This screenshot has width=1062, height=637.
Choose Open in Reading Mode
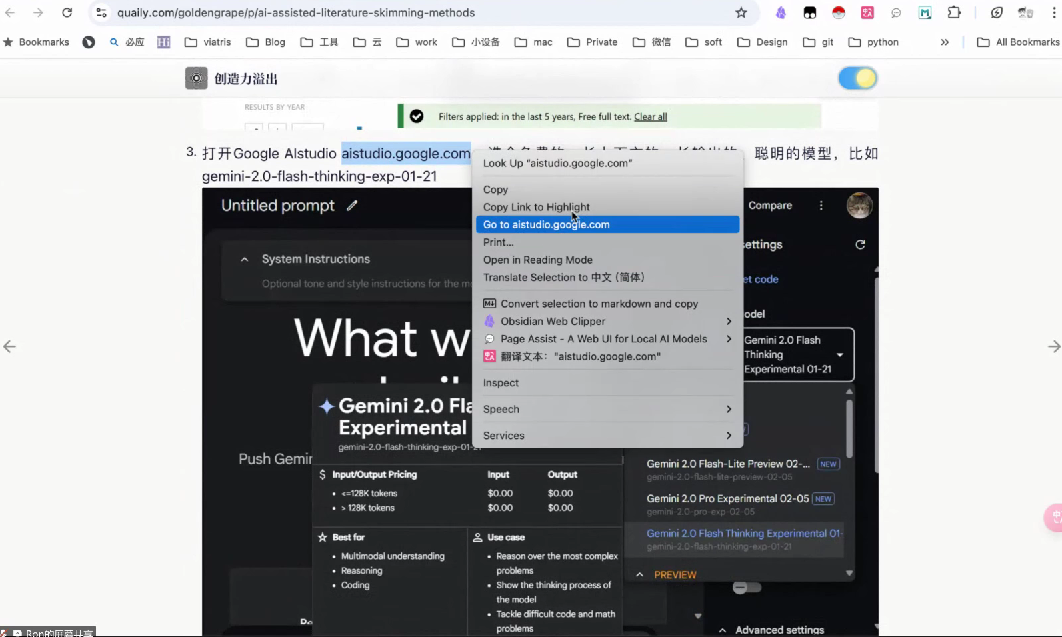click(608, 260)
